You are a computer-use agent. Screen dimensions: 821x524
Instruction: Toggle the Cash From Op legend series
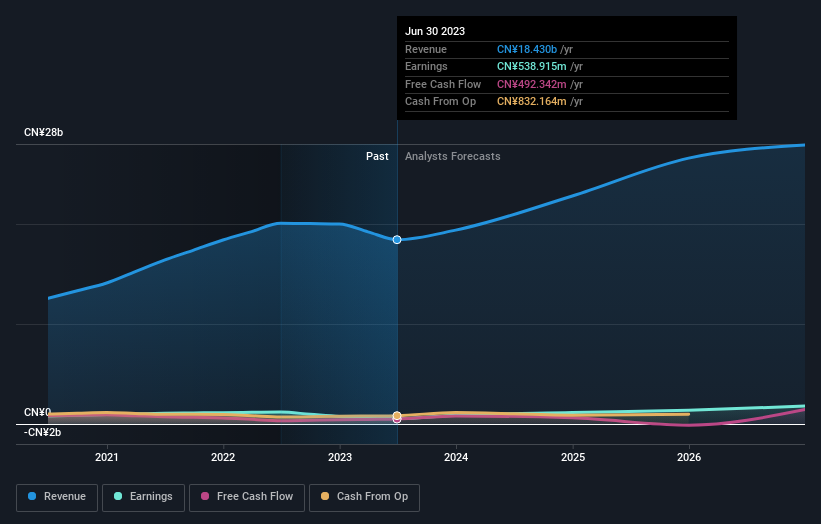click(364, 497)
